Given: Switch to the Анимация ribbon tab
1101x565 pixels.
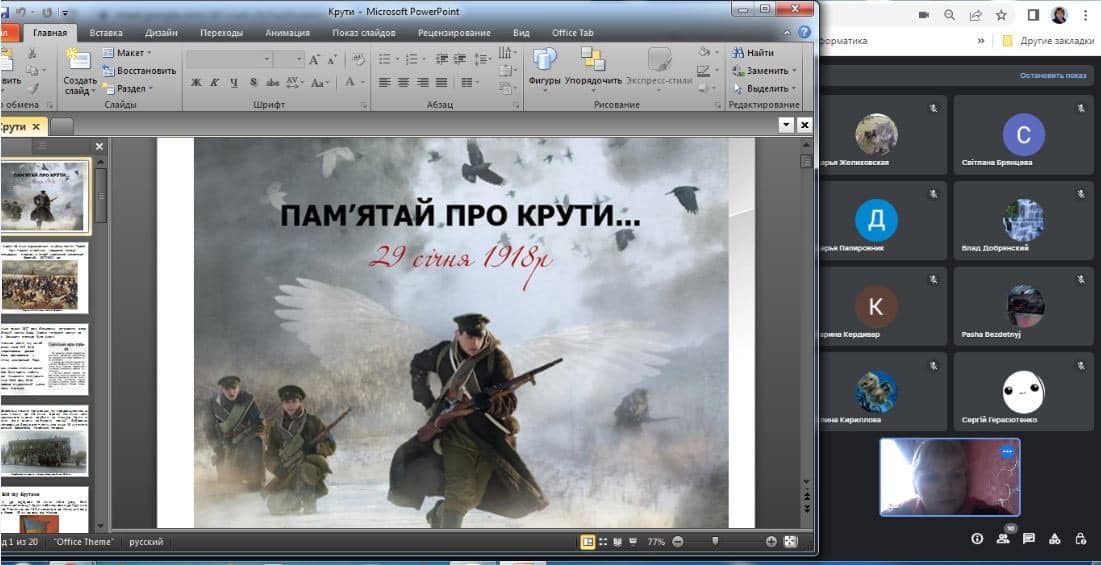Looking at the screenshot, I should pyautogui.click(x=287, y=32).
